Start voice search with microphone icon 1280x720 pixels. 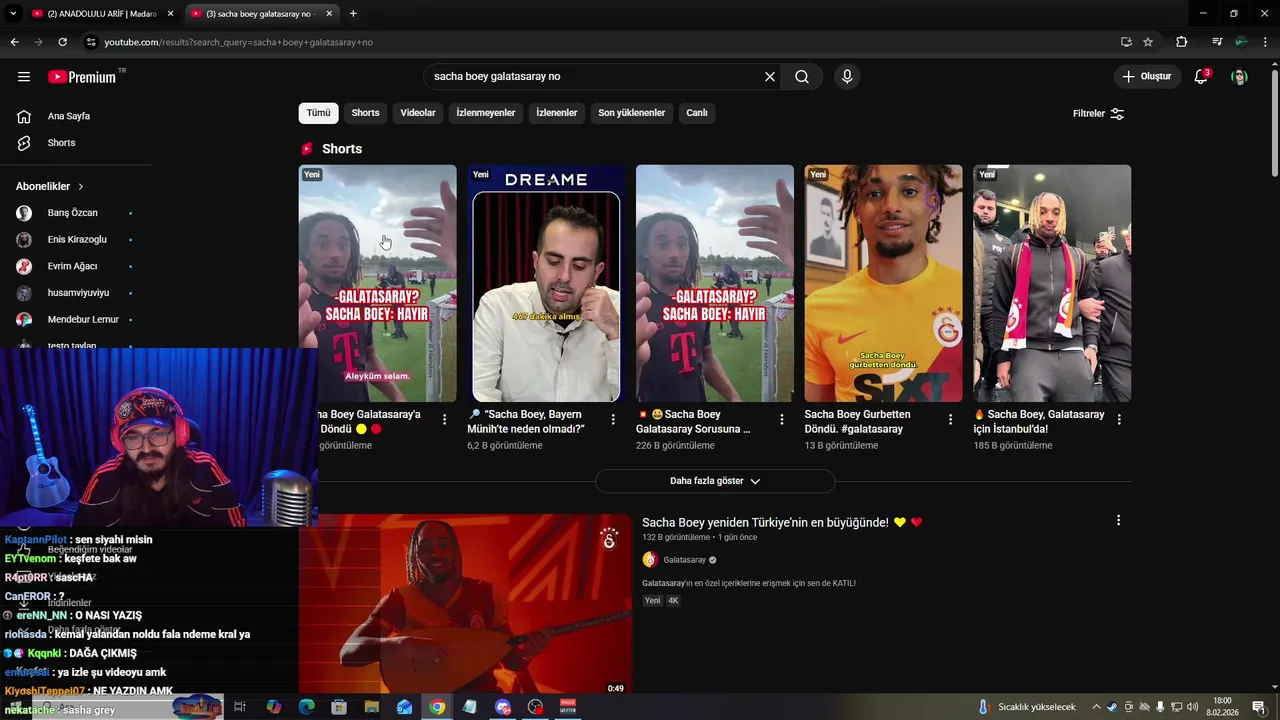click(x=847, y=77)
